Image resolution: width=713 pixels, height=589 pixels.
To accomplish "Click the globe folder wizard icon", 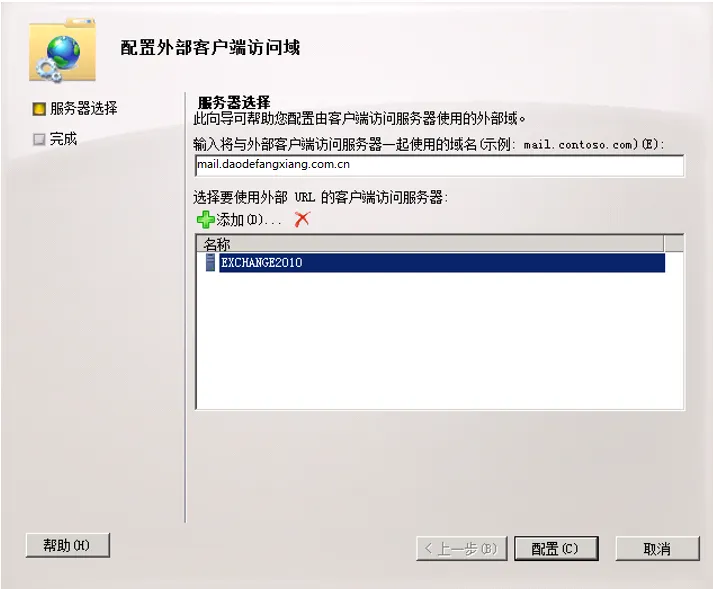I will click(63, 50).
